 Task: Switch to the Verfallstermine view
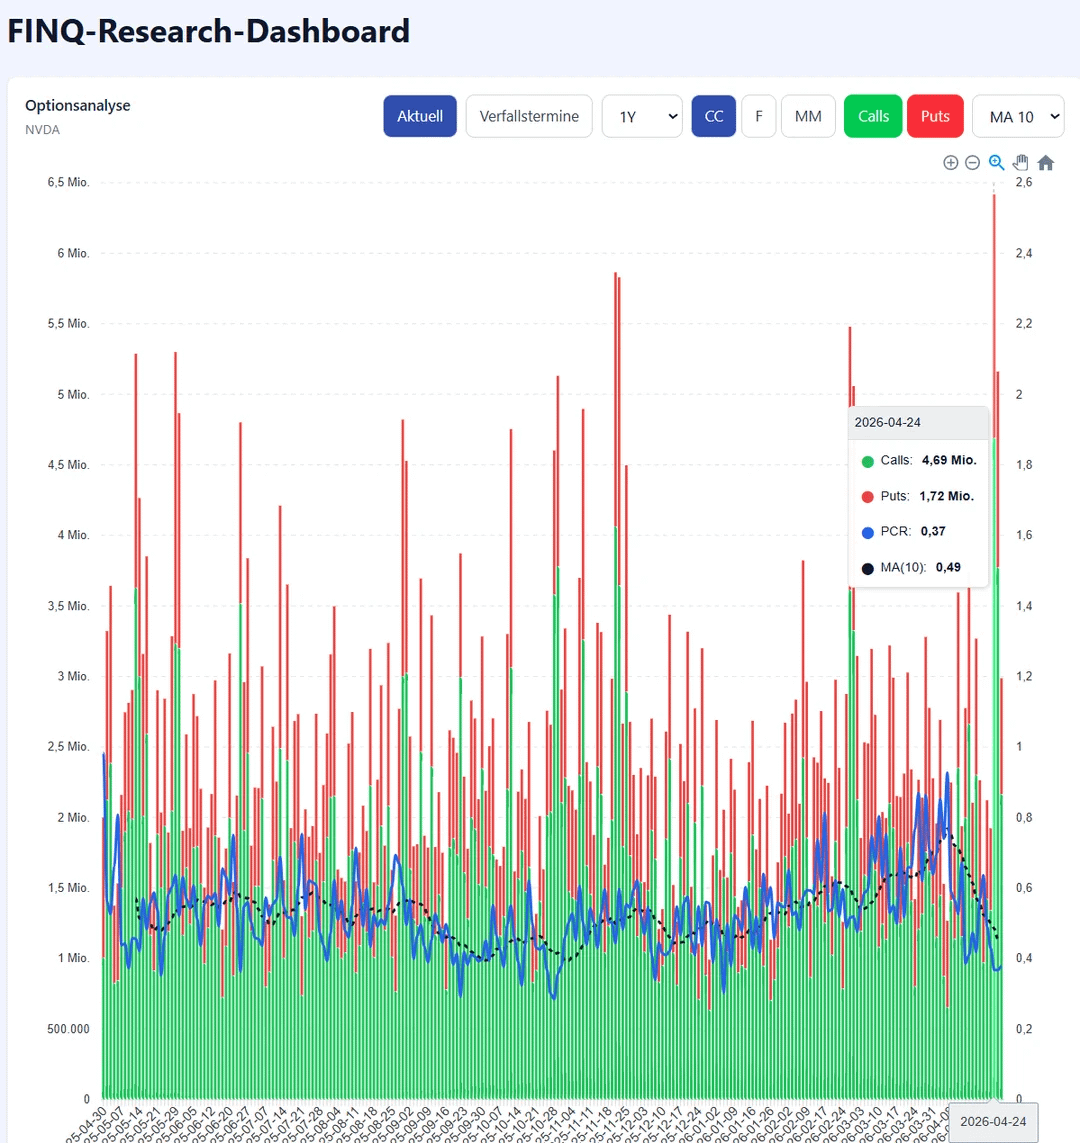point(529,116)
